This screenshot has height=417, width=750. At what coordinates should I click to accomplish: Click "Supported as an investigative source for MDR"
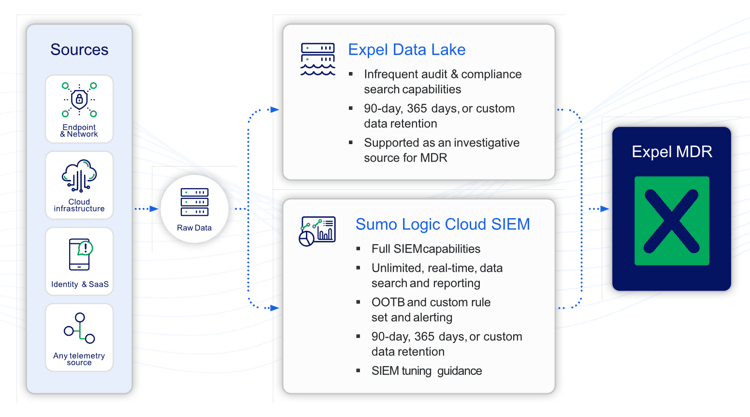coord(441,150)
